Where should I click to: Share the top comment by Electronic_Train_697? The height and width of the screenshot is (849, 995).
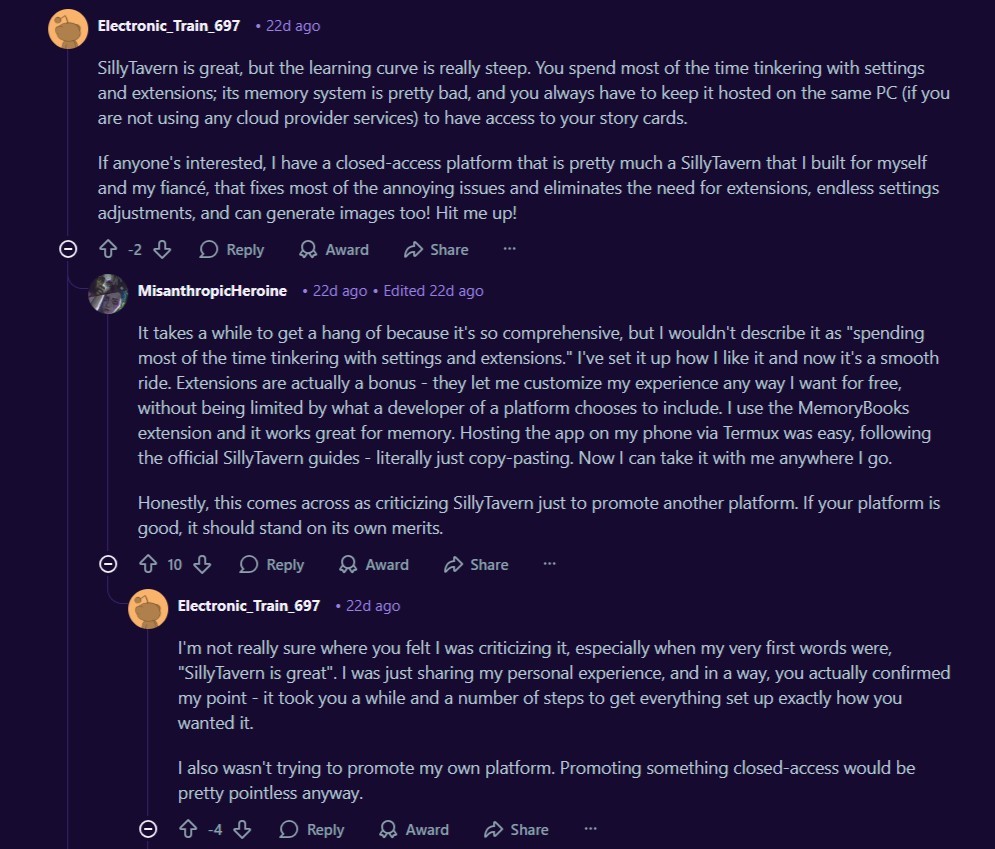point(436,249)
